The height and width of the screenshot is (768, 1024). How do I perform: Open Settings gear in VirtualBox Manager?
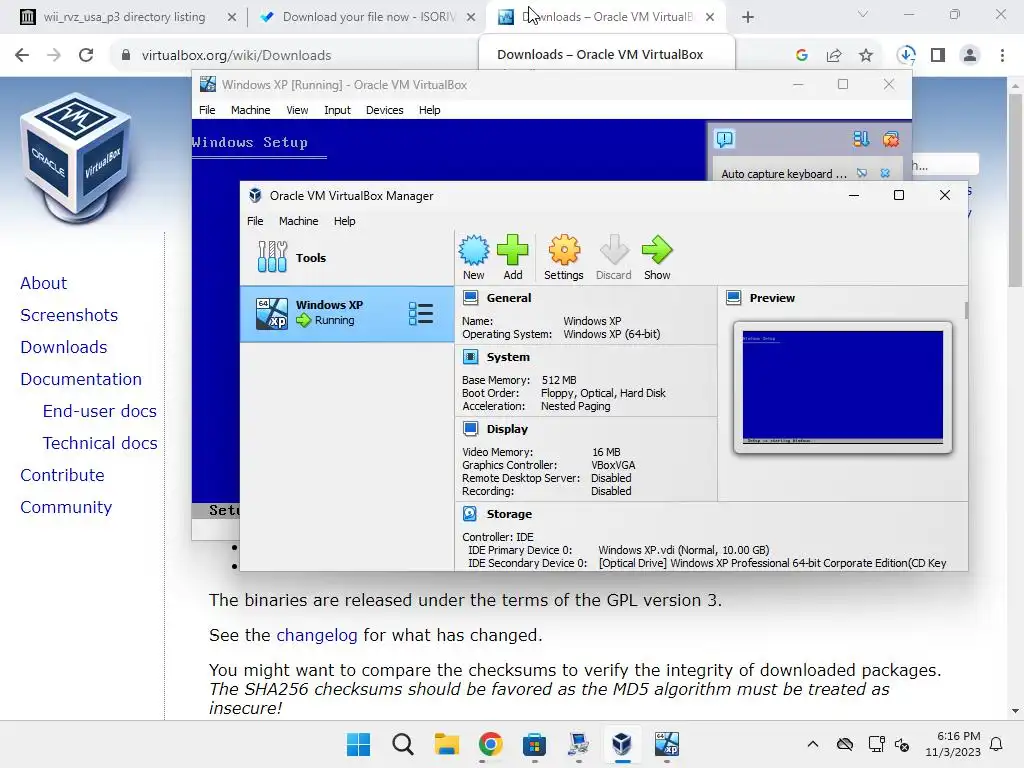point(564,258)
